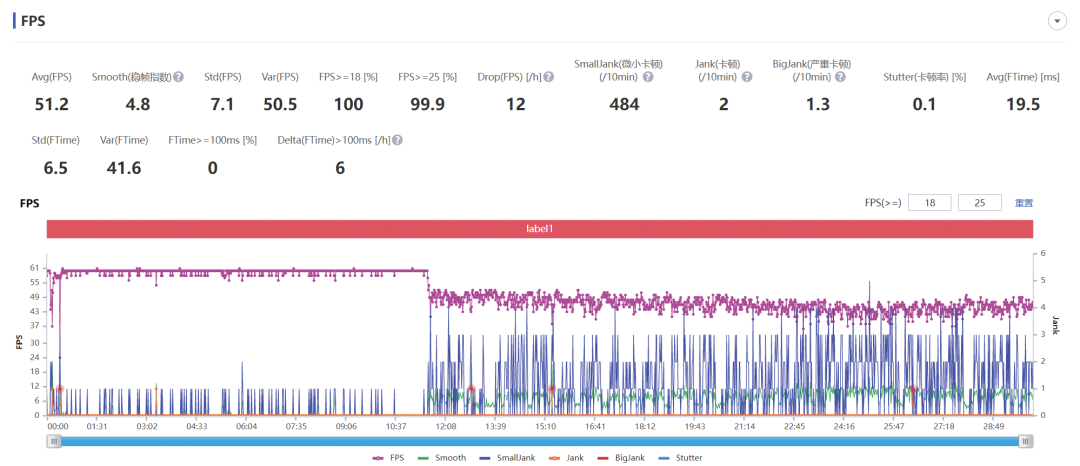Open help icon next to Drop(FPS) [/h]
The height and width of the screenshot is (466, 1080).
pos(549,77)
